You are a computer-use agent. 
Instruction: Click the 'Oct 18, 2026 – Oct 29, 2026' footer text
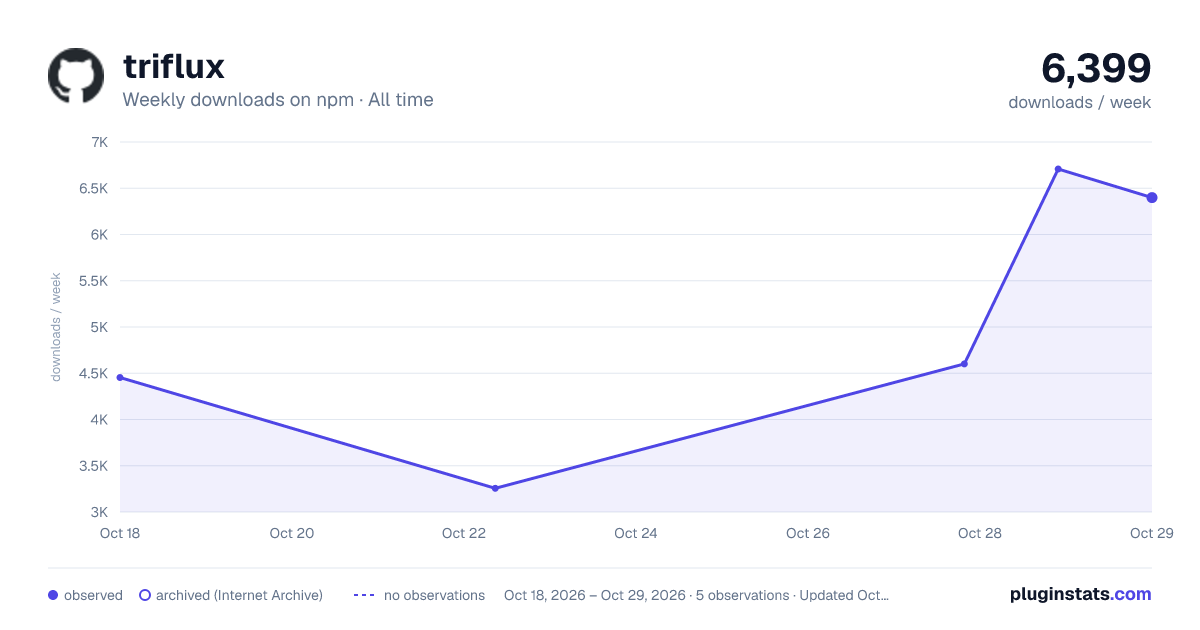(x=595, y=595)
